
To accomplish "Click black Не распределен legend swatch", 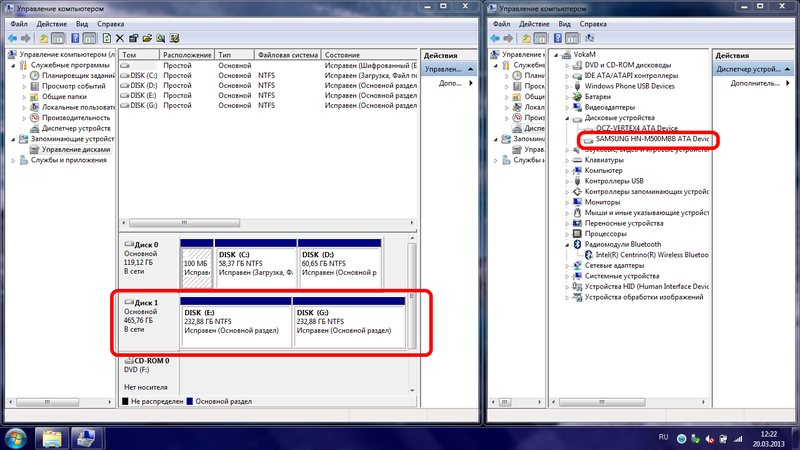I will click(125, 402).
